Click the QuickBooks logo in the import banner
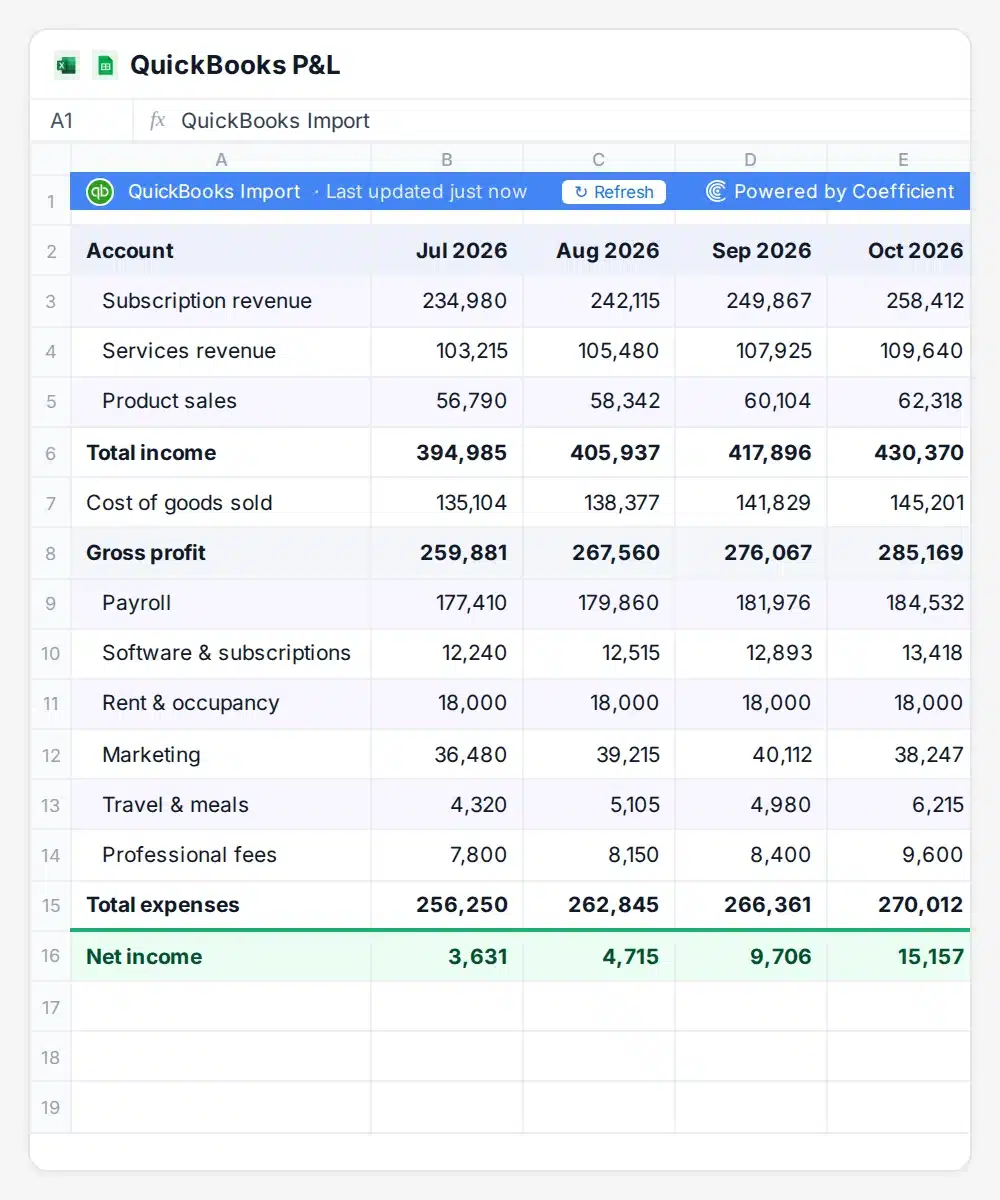The height and width of the screenshot is (1200, 1000). tap(99, 192)
